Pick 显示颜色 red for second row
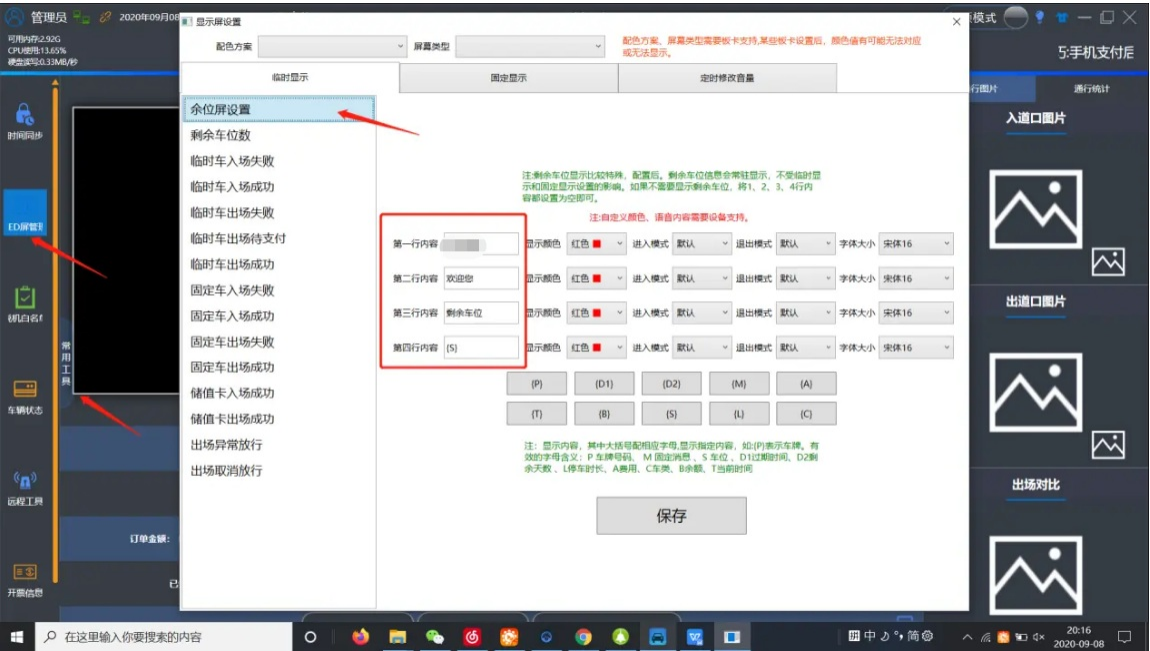1150x651 pixels. tap(596, 279)
